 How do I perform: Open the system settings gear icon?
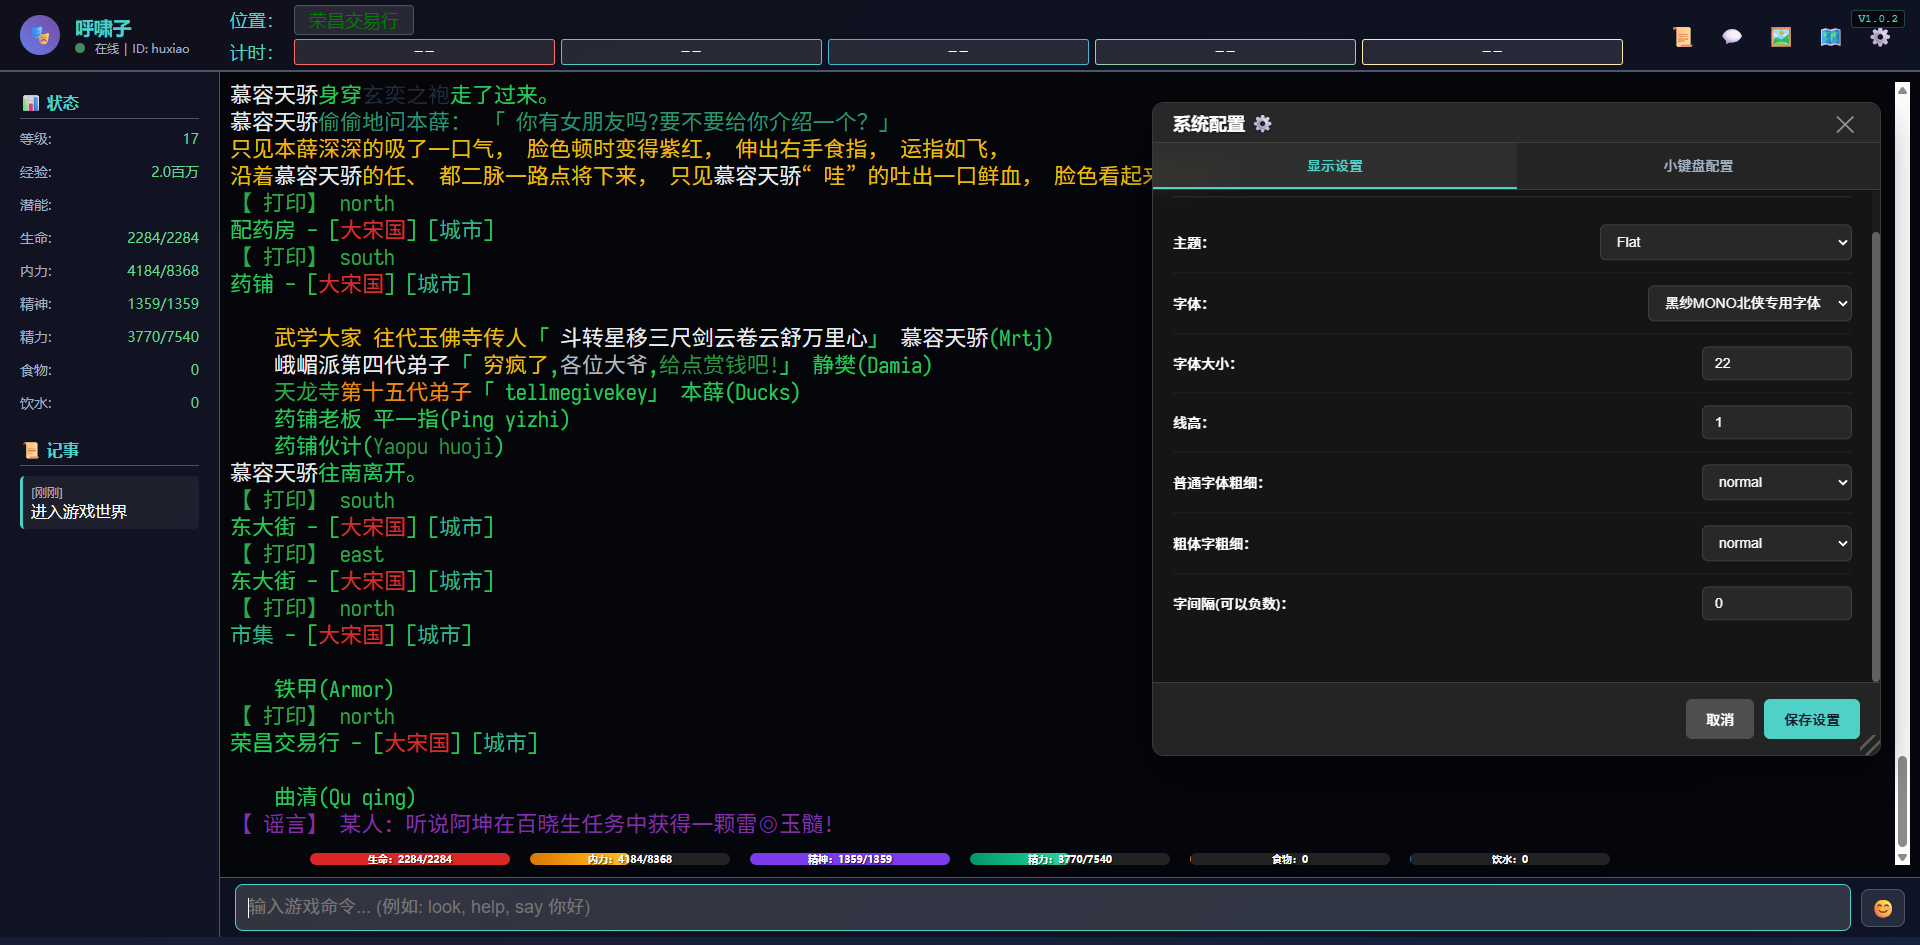[x=1881, y=36]
